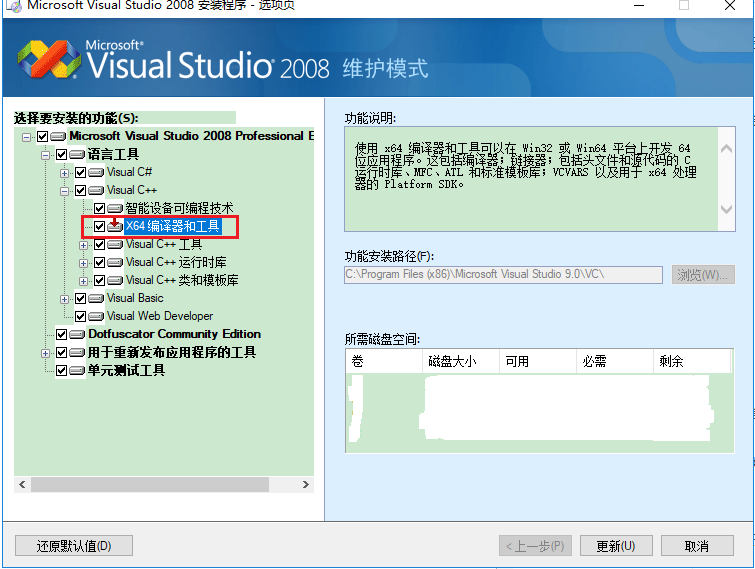755x569 pixels.
Task: Click the drive icon next to 单元测试工具
Action: 77,371
